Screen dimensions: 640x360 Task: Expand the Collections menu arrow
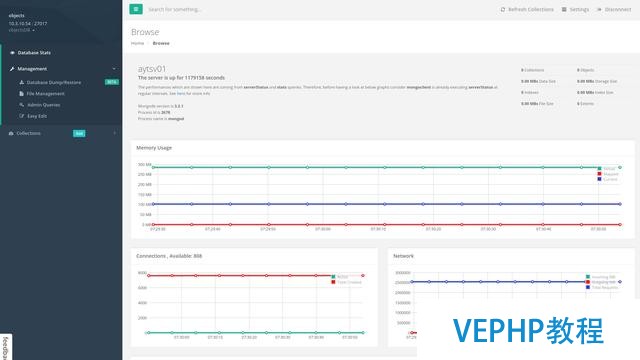(115, 133)
